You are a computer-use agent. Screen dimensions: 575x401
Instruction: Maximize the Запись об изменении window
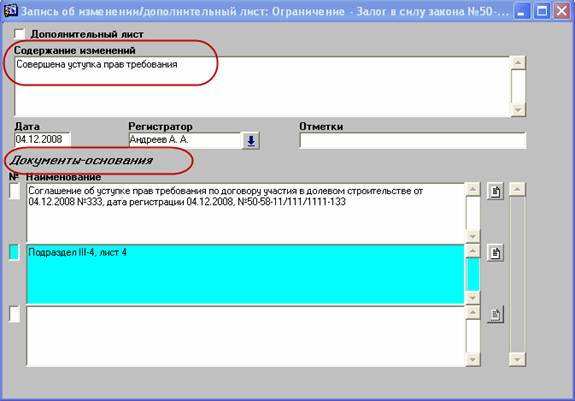pos(542,11)
